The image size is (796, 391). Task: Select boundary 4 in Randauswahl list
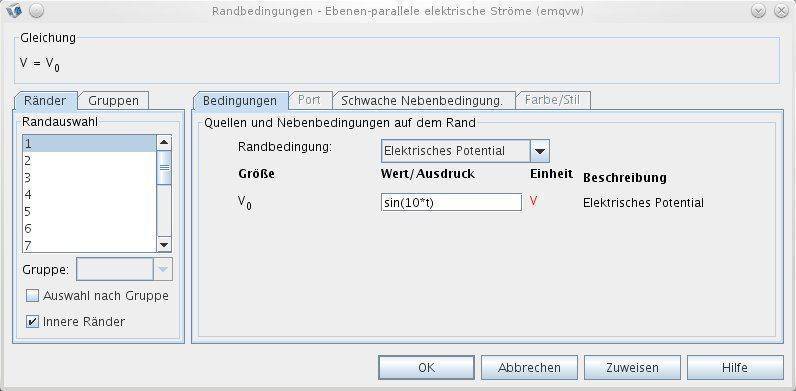pos(89,194)
